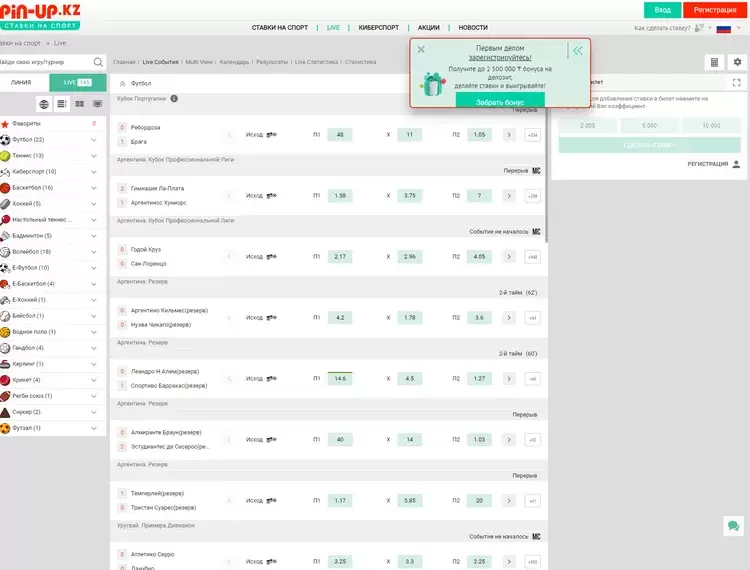This screenshot has width=750, height=570.
Task: Open the stats icon for Ребордоза match
Action: [272, 135]
